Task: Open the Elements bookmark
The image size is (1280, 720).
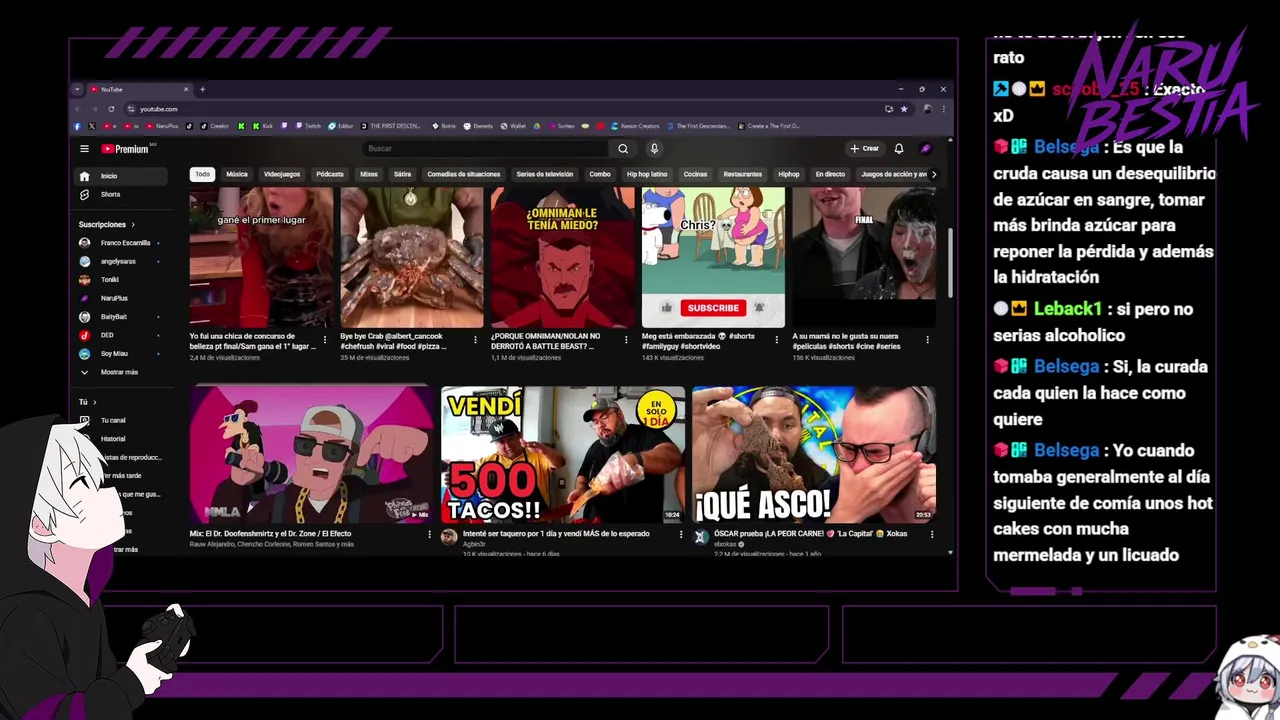Action: [x=478, y=126]
